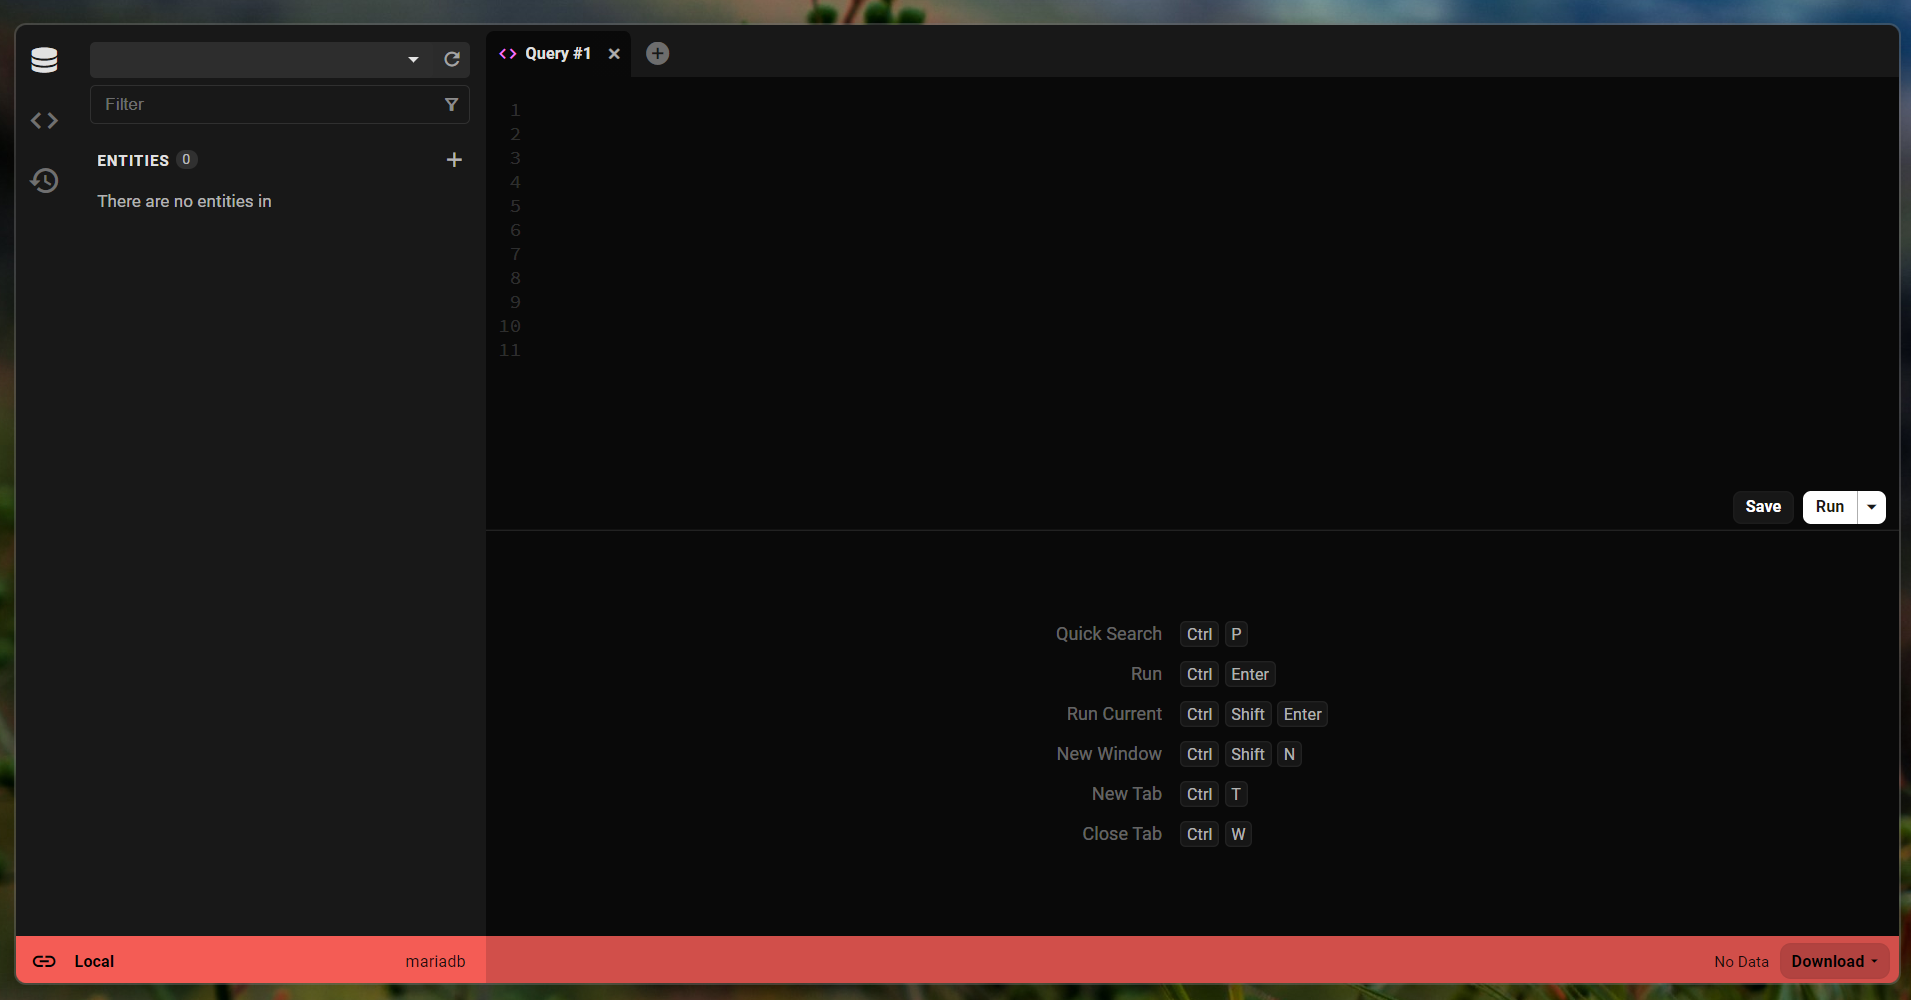Image resolution: width=1911 pixels, height=1000 pixels.
Task: Click the filter funnel icon
Action: click(x=452, y=104)
